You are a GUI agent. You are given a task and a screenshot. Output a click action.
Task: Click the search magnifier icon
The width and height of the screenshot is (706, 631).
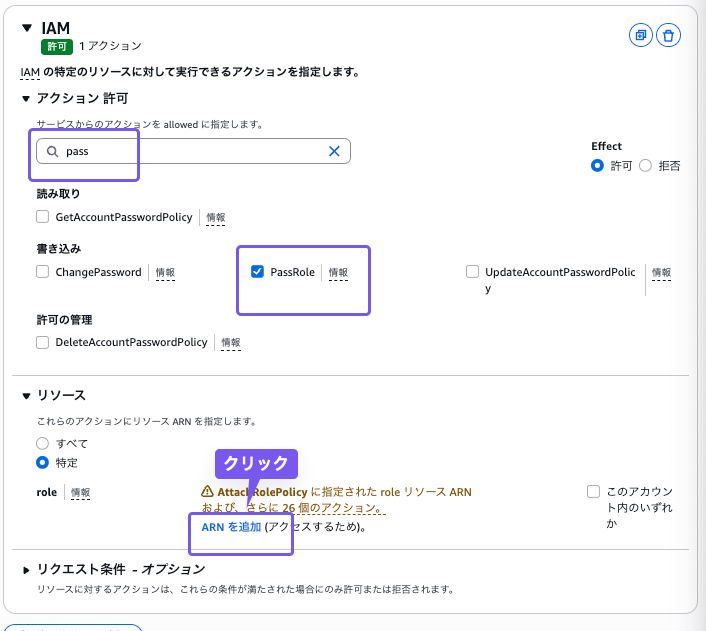click(53, 151)
